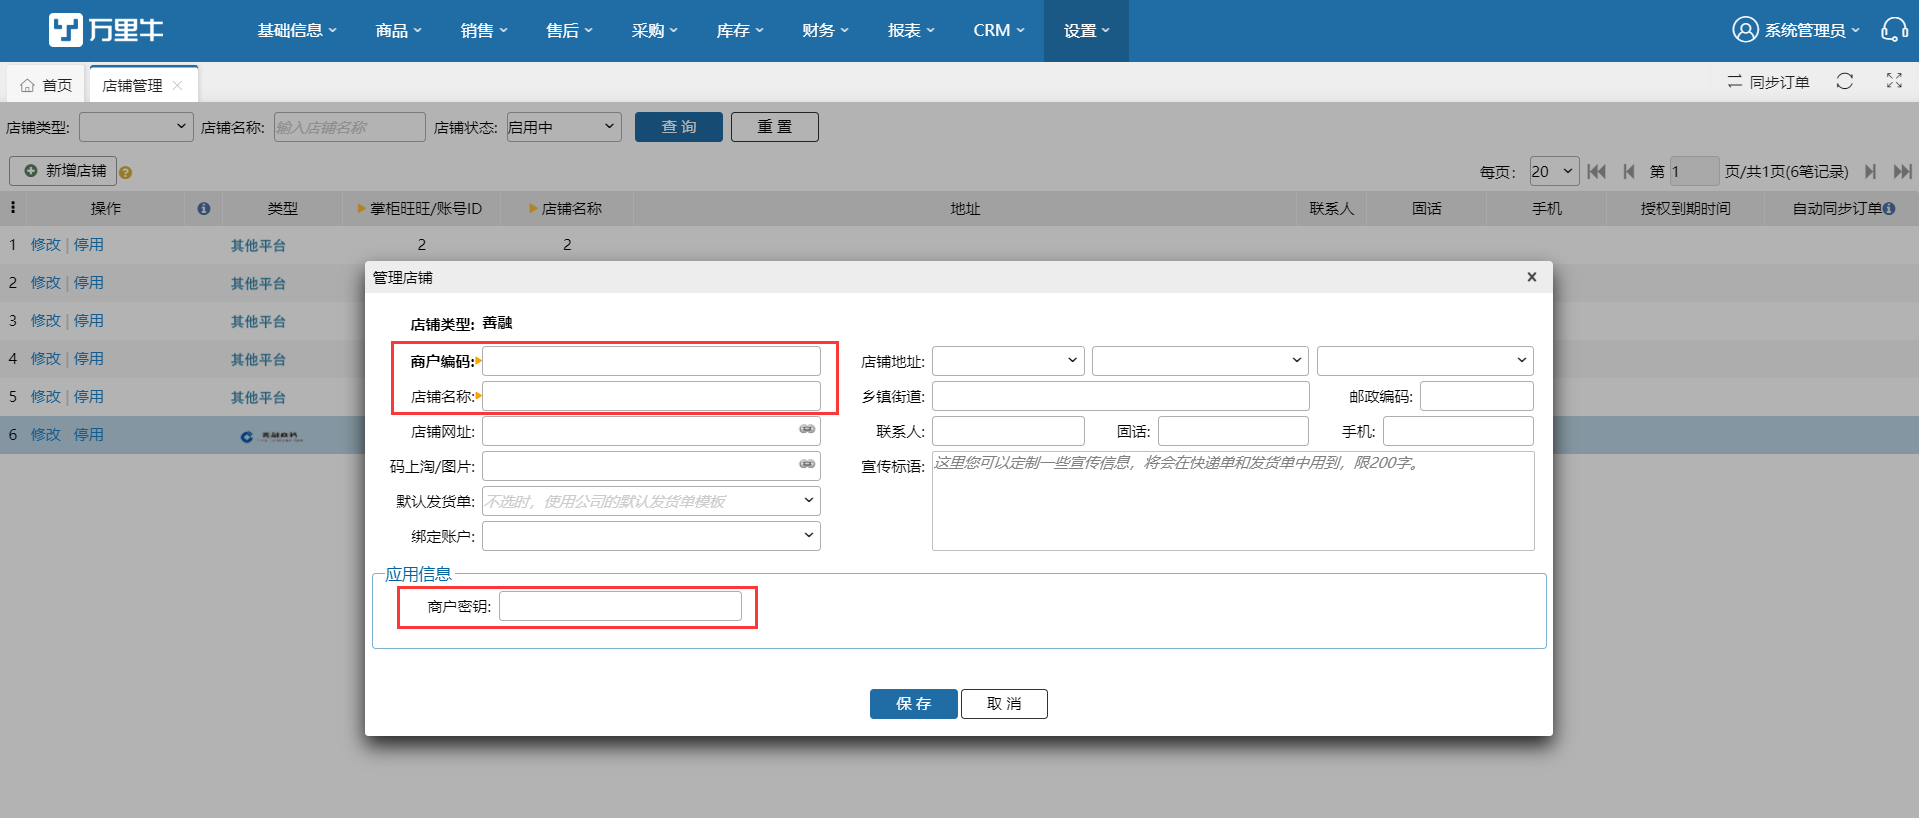Open the 商品 menu
Image resolution: width=1919 pixels, height=818 pixels.
point(398,30)
